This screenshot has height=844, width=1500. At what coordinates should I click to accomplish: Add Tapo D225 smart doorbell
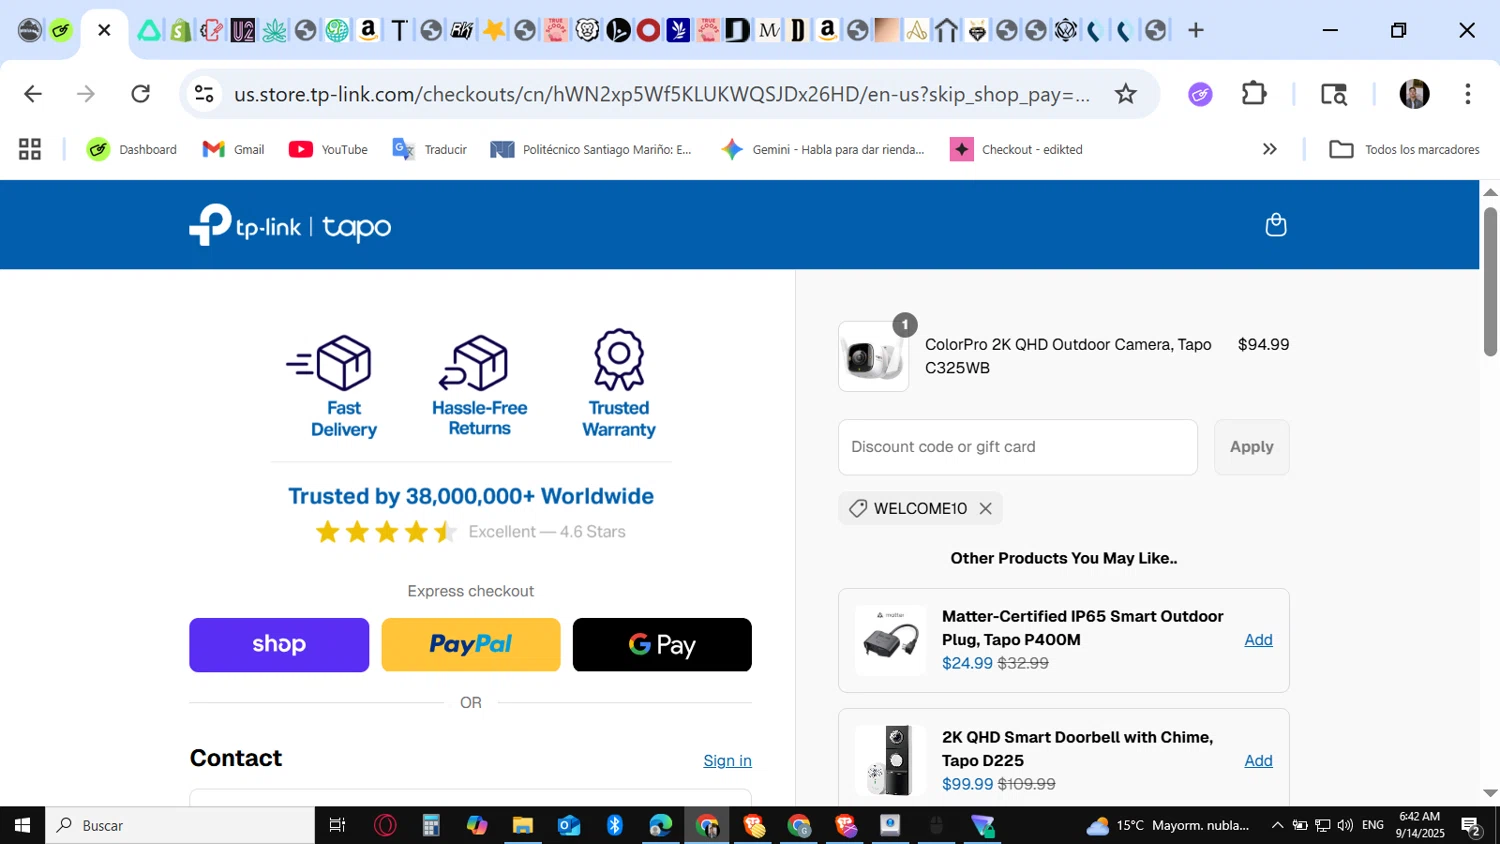(x=1258, y=761)
